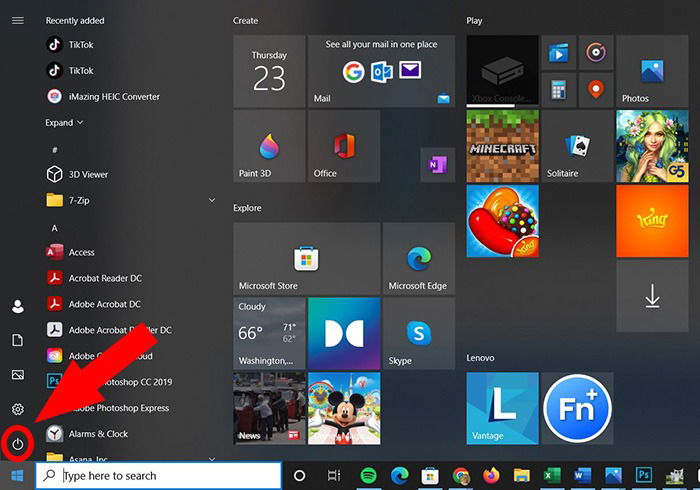Open Task View on taskbar

tap(334, 476)
